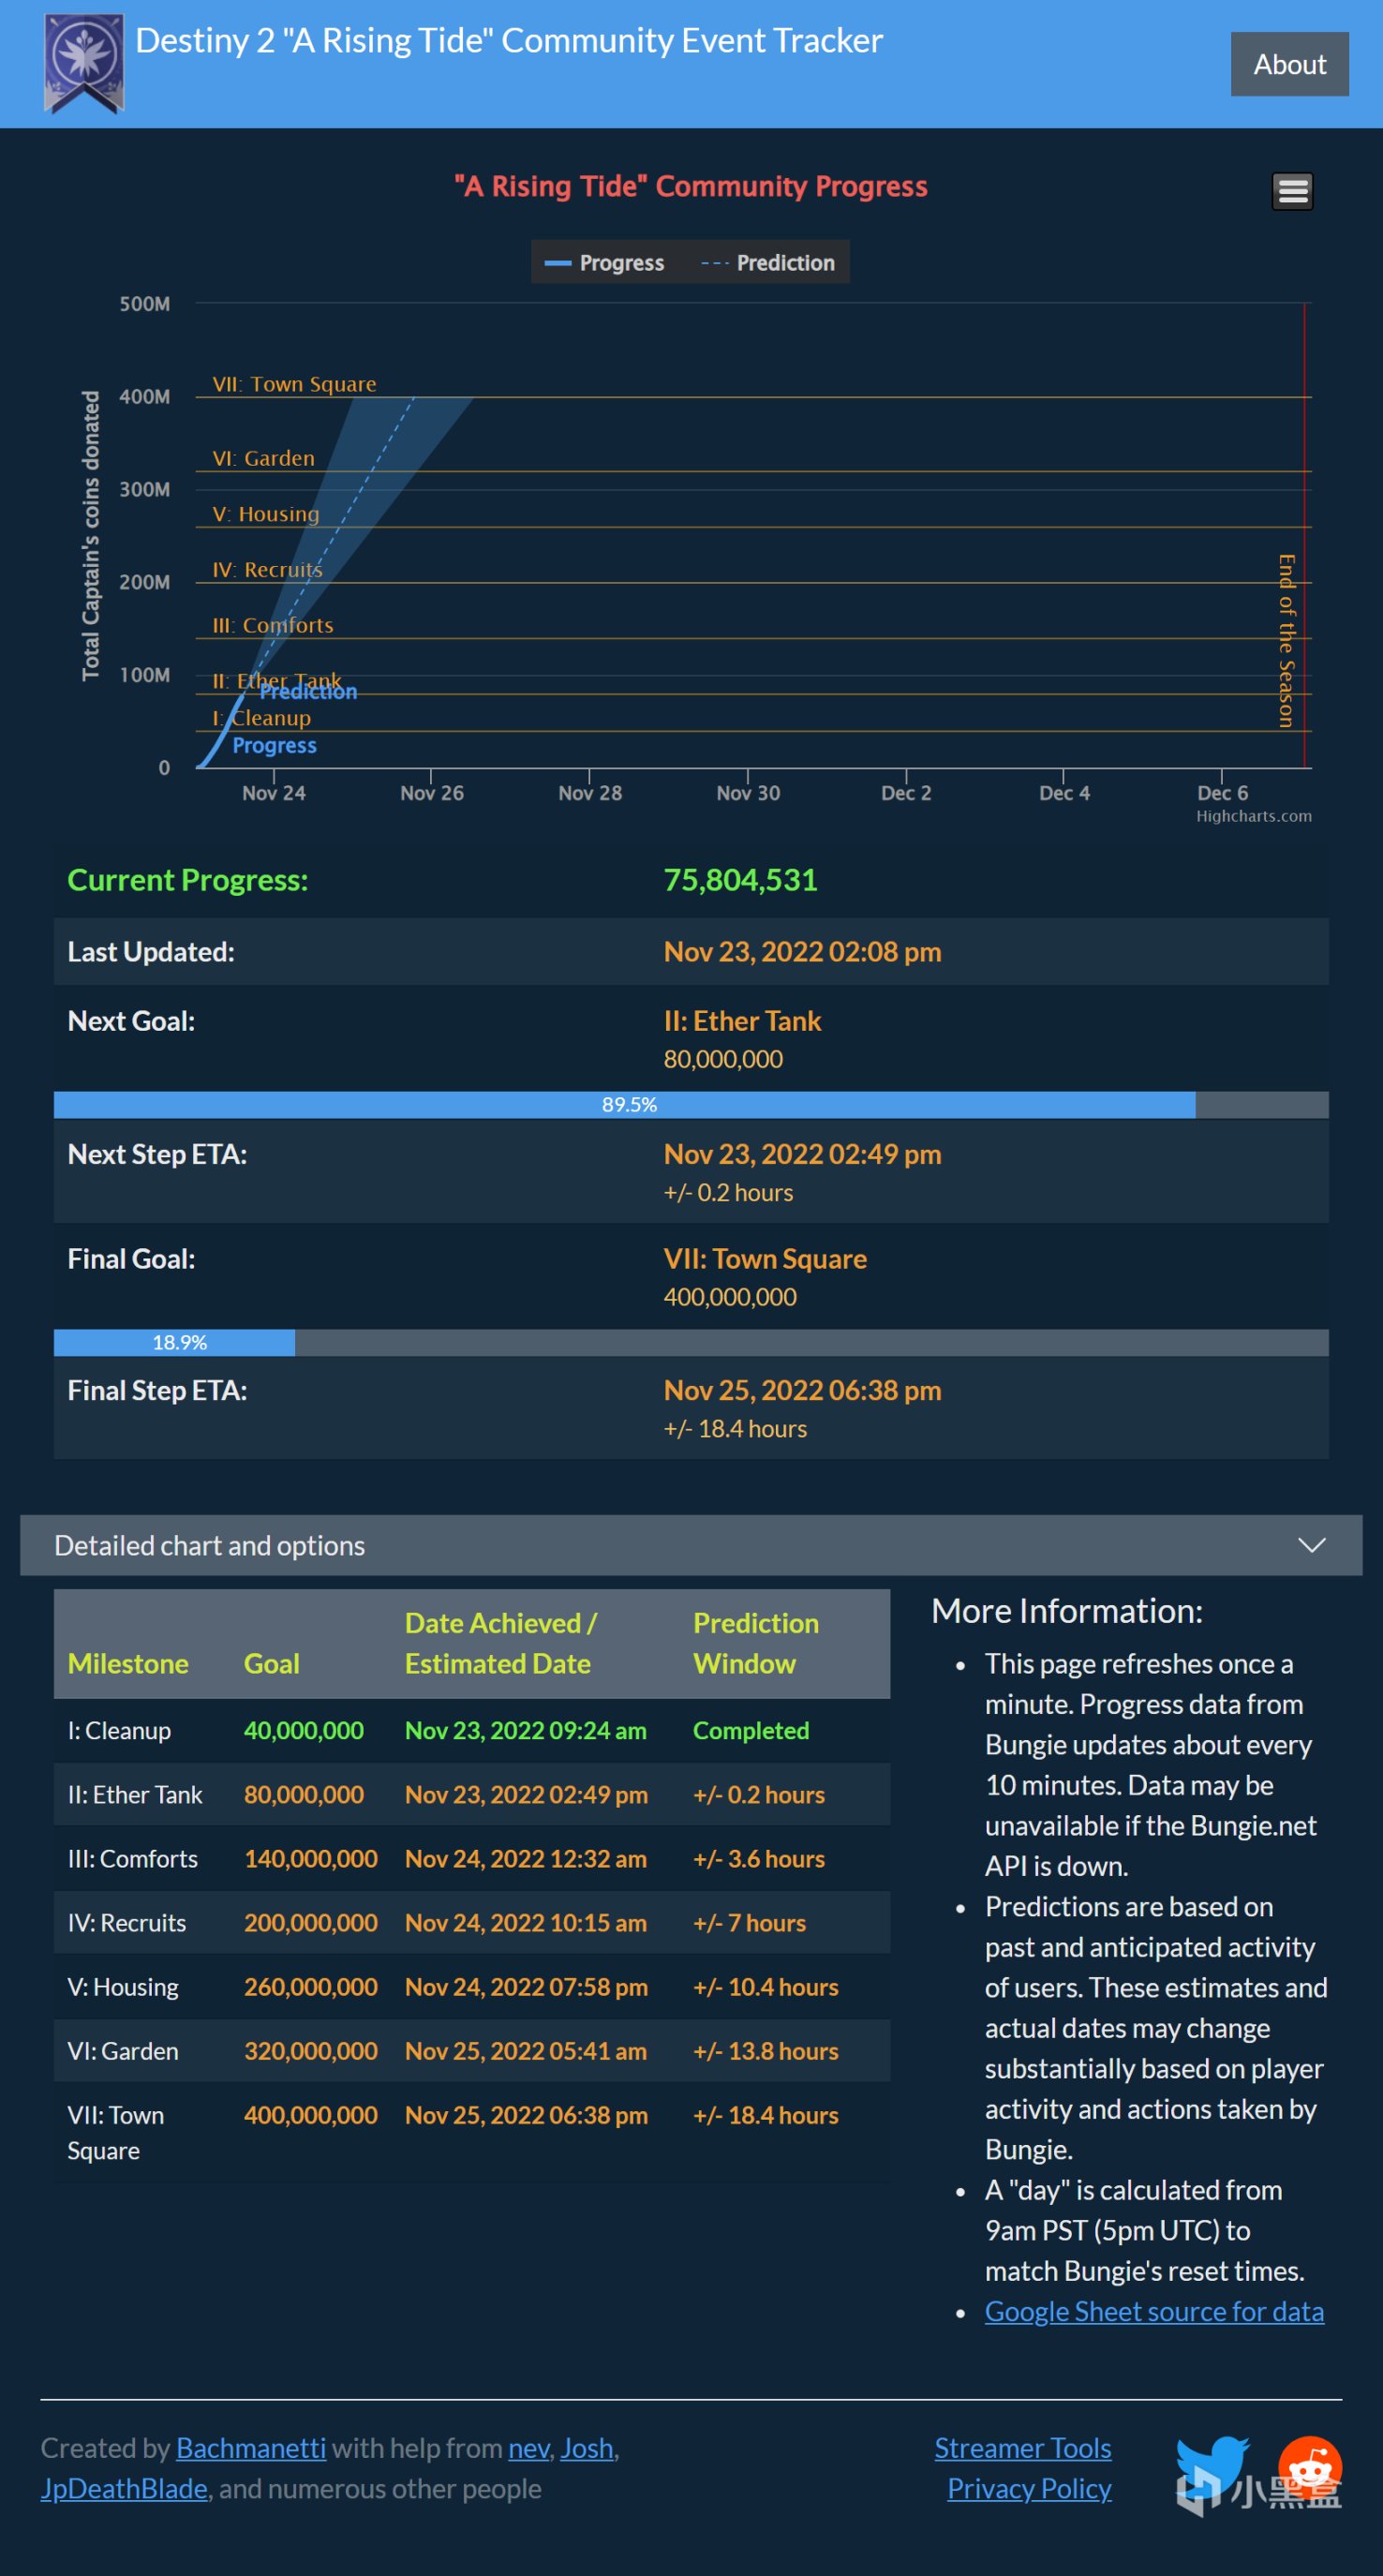Click the Rising Tide emblem logo
Viewport: 1383px width, 2576px height.
click(x=84, y=63)
